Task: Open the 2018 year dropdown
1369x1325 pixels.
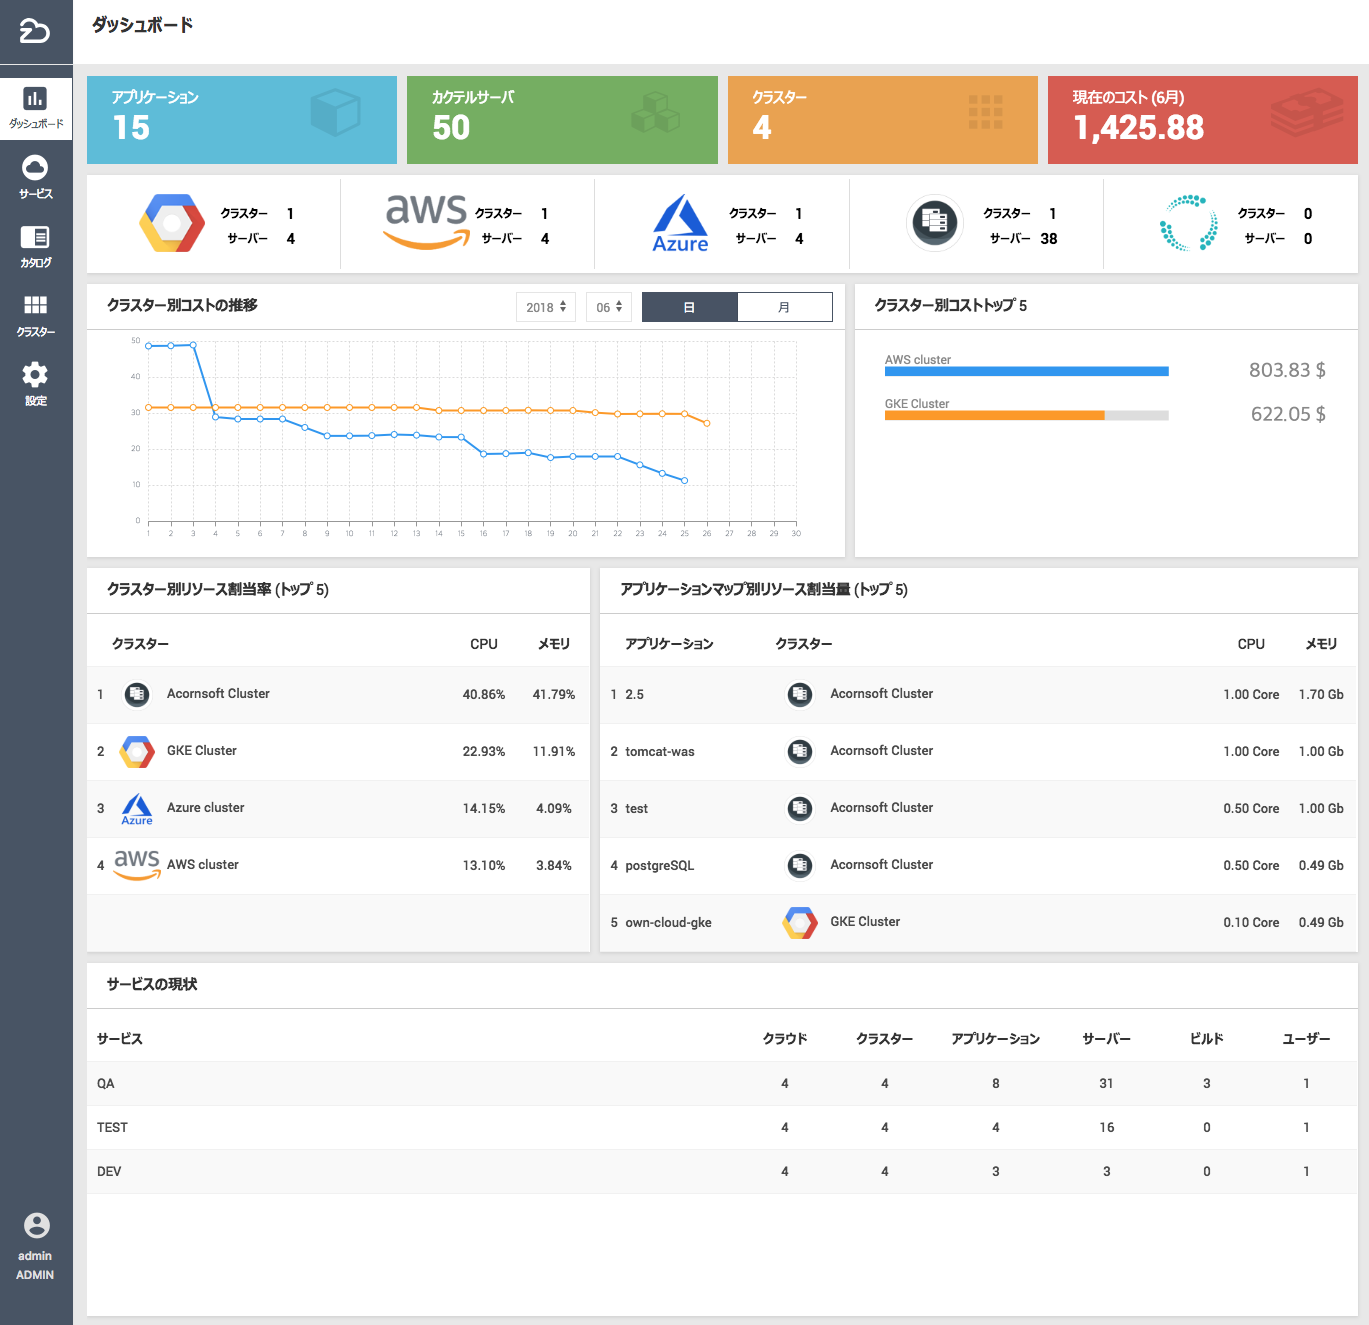Action: pyautogui.click(x=546, y=307)
